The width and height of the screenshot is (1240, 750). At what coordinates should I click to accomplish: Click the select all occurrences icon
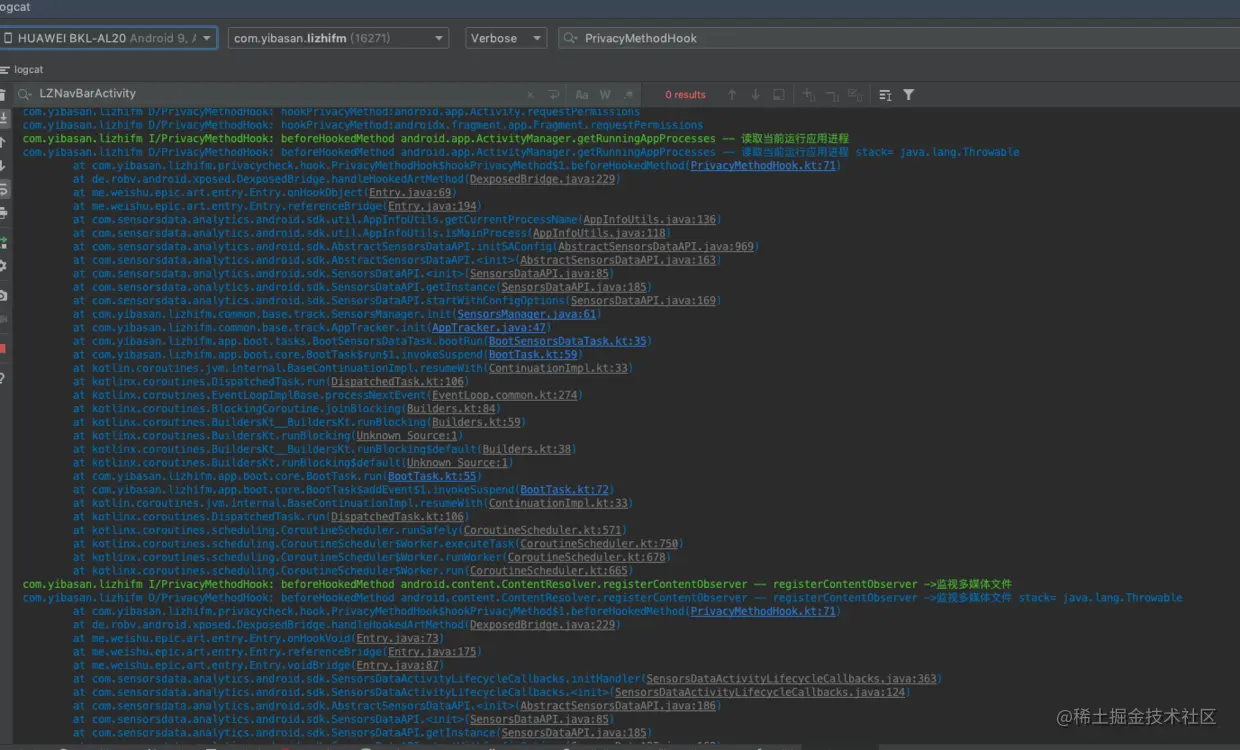point(779,94)
